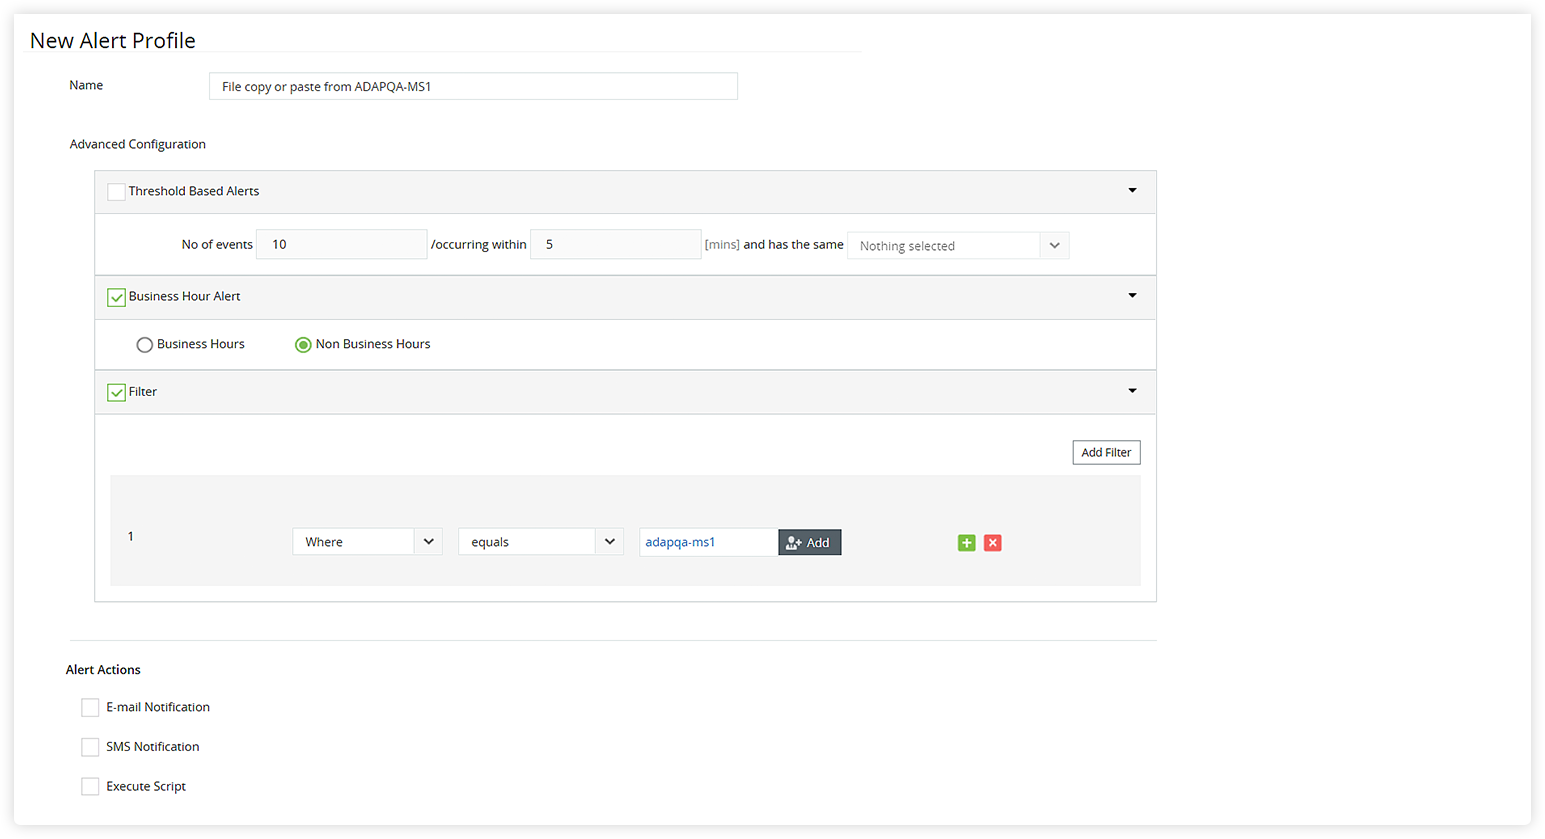This screenshot has width=1545, height=839.
Task: Select the Non Business Hours radio button
Action: point(303,344)
